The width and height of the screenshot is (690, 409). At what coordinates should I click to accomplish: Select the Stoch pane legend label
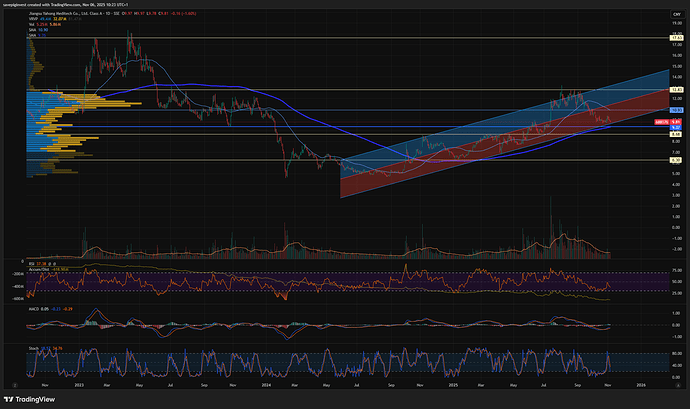click(x=33, y=349)
